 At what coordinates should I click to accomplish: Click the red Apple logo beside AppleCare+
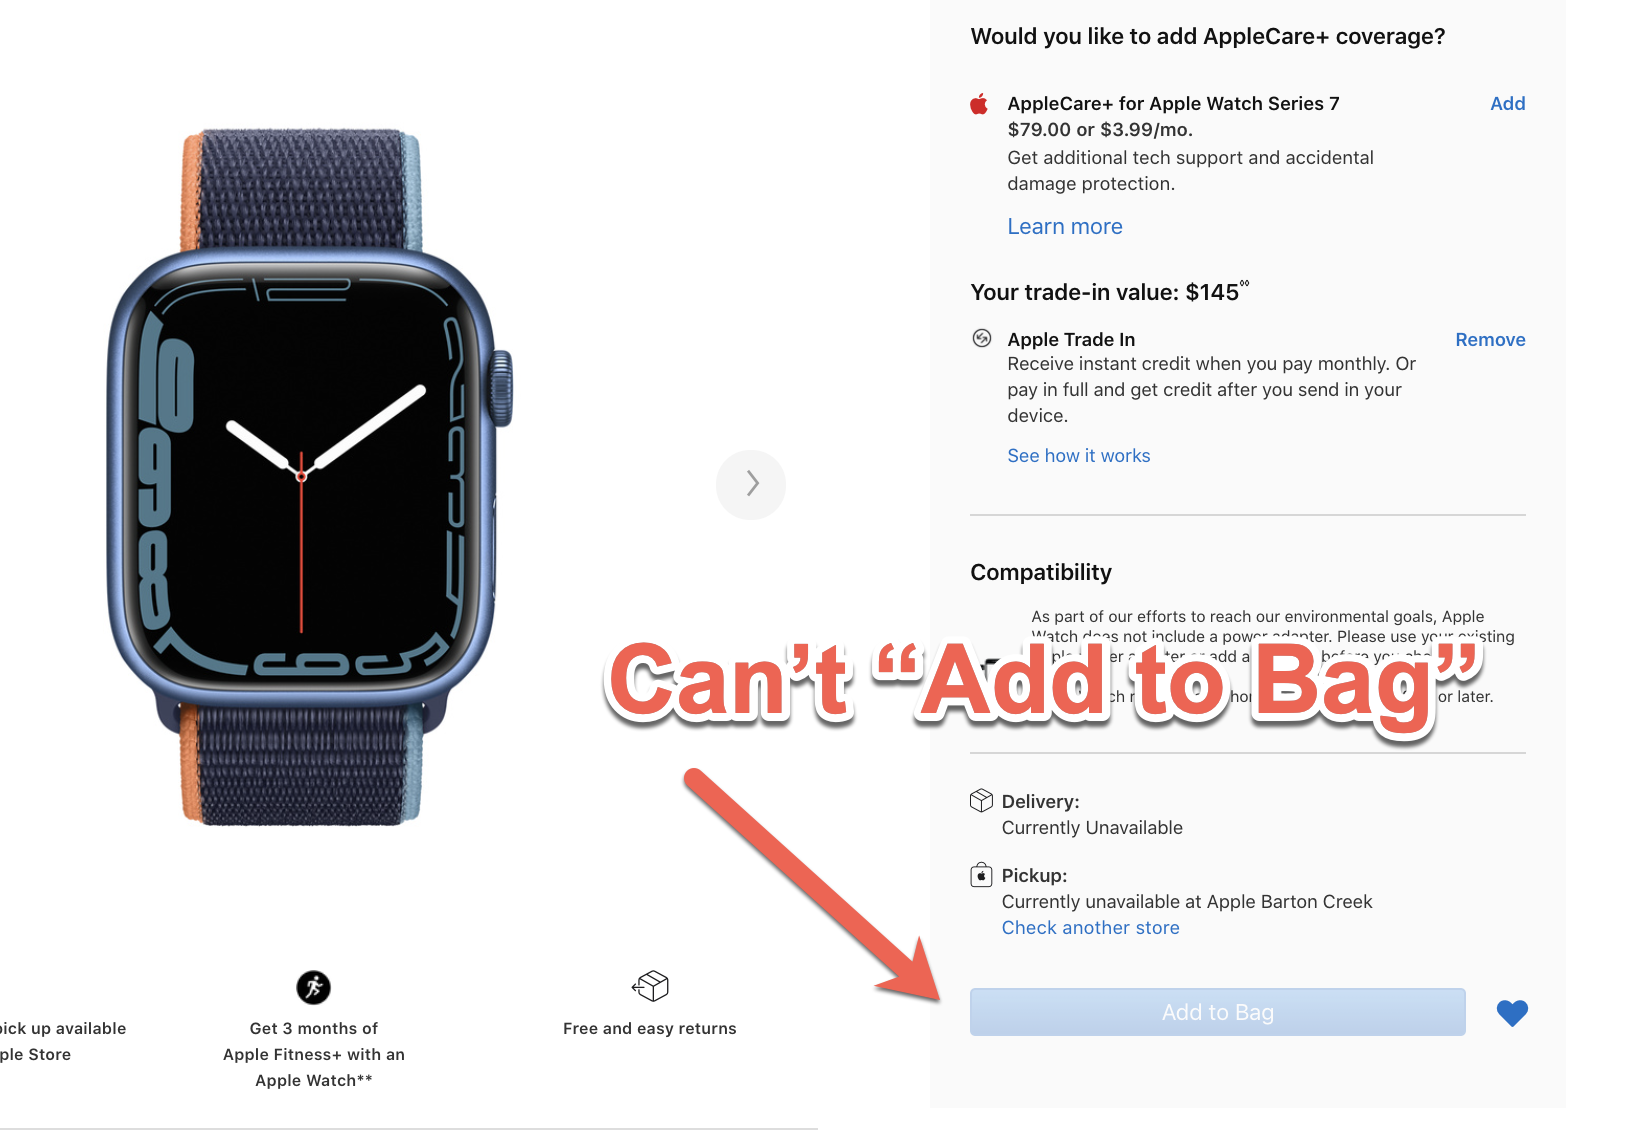[x=979, y=104]
